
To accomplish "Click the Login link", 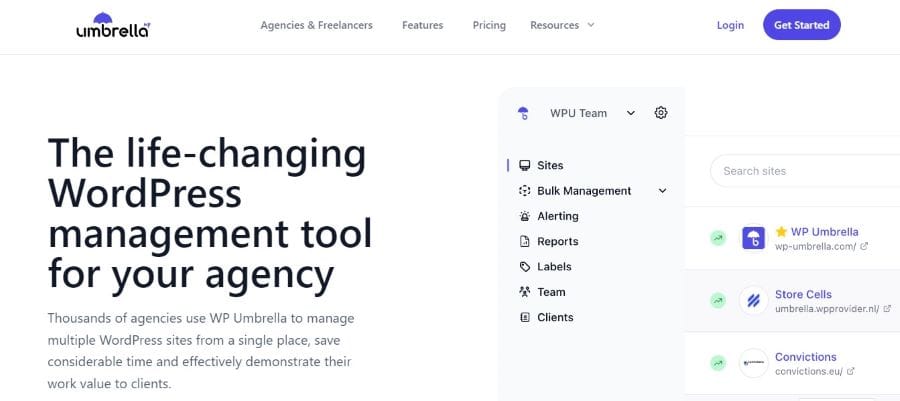I will [x=730, y=25].
